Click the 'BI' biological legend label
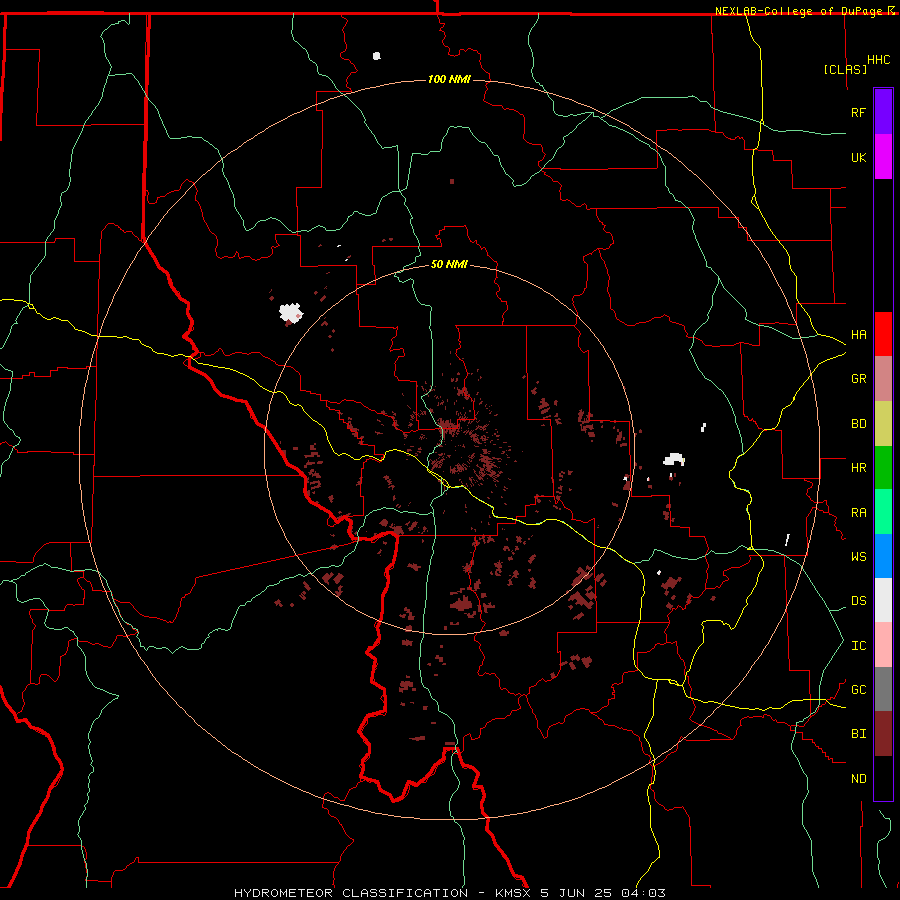The height and width of the screenshot is (900, 900). click(858, 734)
